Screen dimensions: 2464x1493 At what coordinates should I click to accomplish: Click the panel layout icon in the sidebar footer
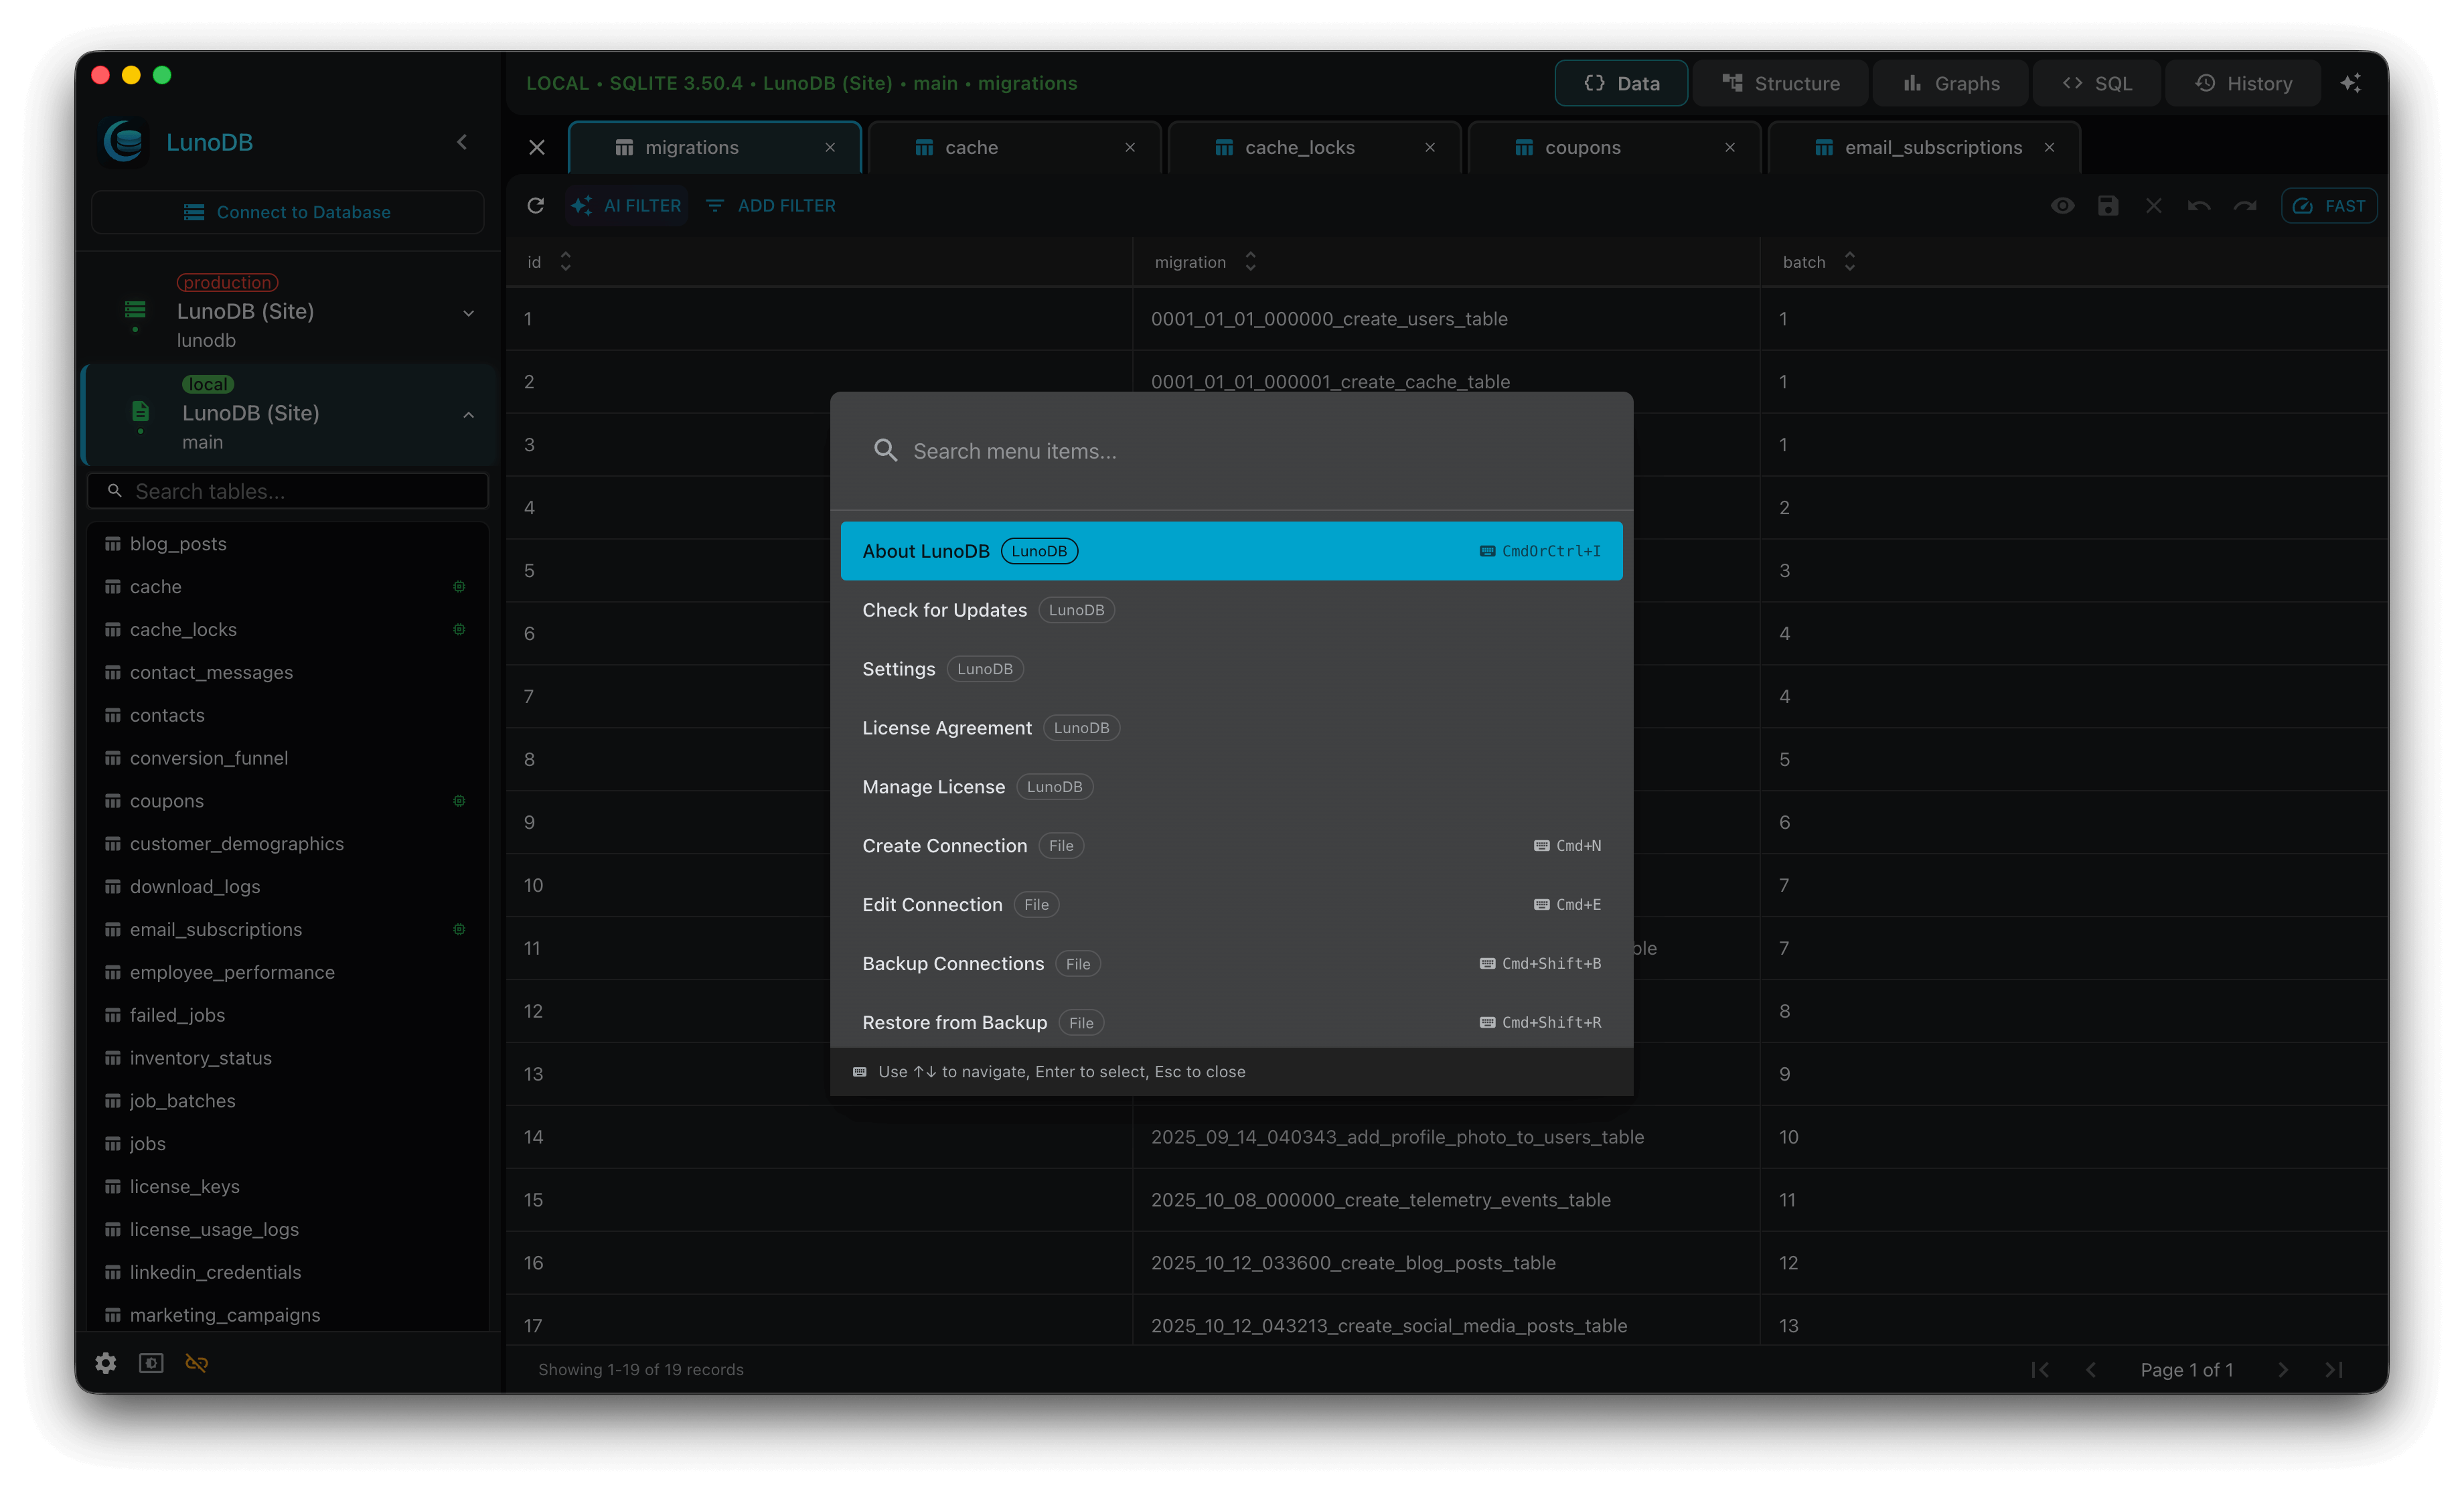[x=151, y=1362]
